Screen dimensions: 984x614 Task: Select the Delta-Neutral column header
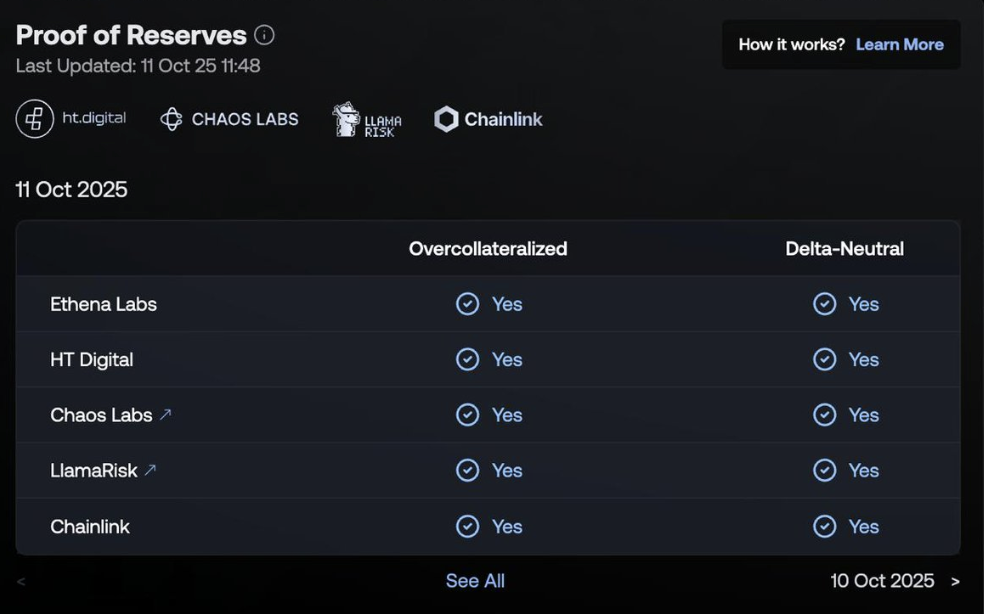[844, 249]
